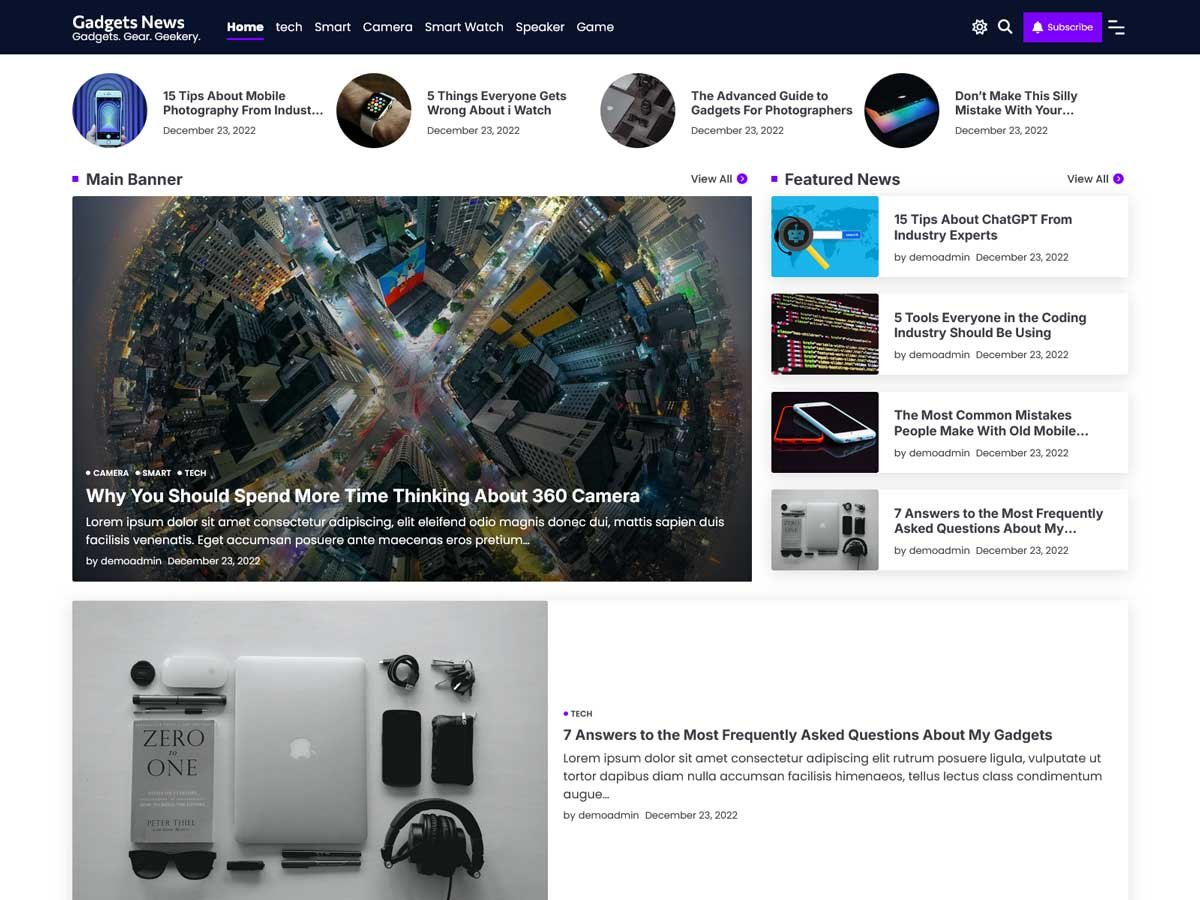Screen dimensions: 1200x900
Task: Open the smartwatch round thumbnail
Action: [374, 110]
